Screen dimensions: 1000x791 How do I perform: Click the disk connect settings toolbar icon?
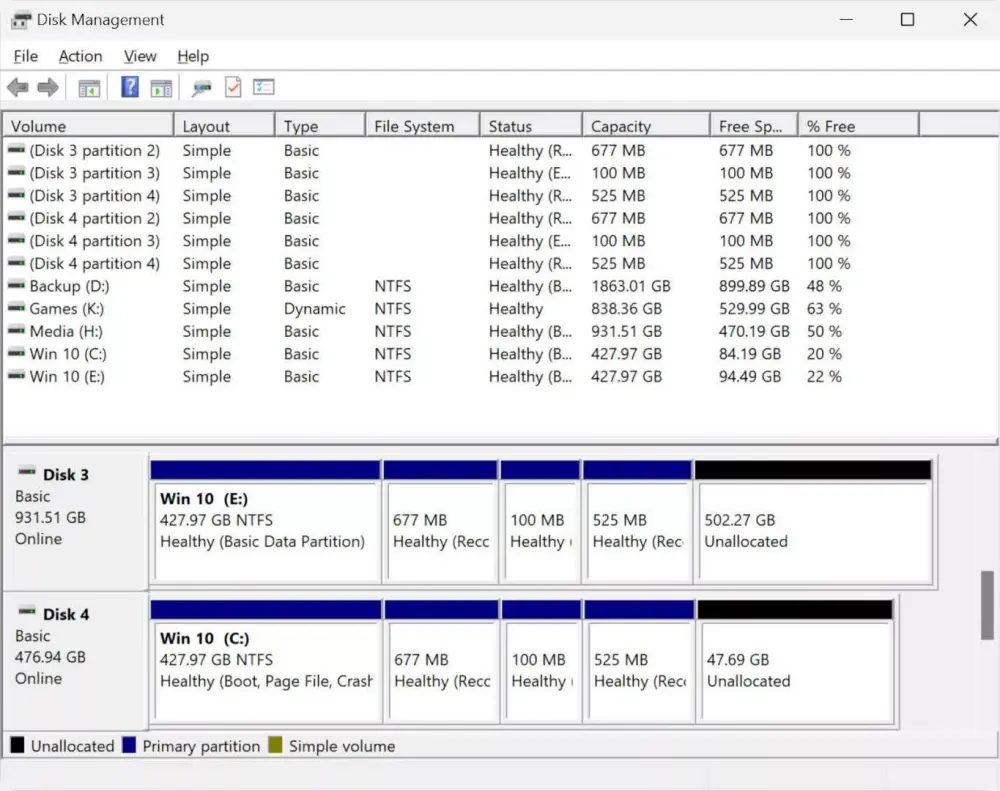point(201,88)
